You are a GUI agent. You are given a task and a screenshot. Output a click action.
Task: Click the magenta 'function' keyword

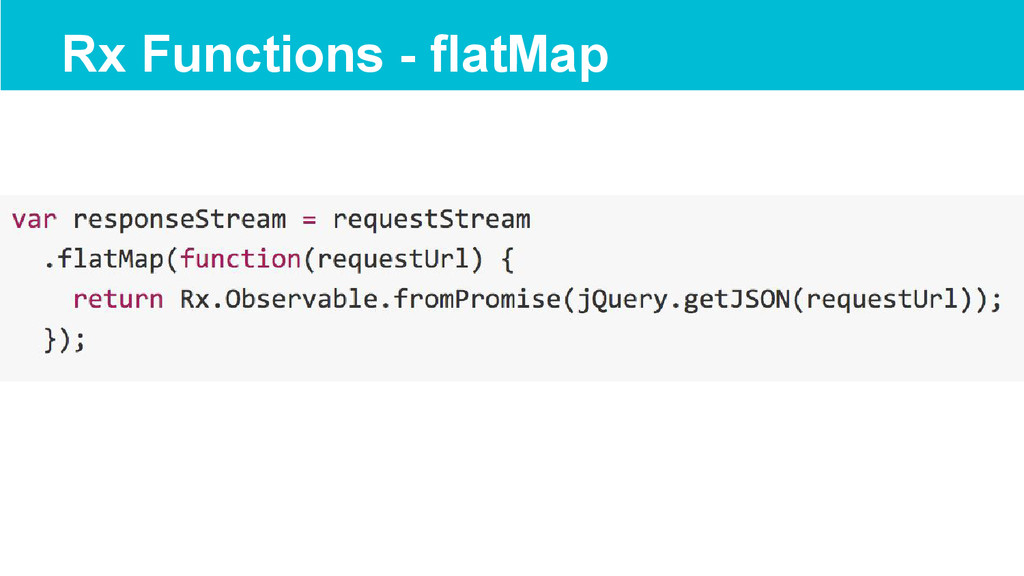click(x=240, y=259)
